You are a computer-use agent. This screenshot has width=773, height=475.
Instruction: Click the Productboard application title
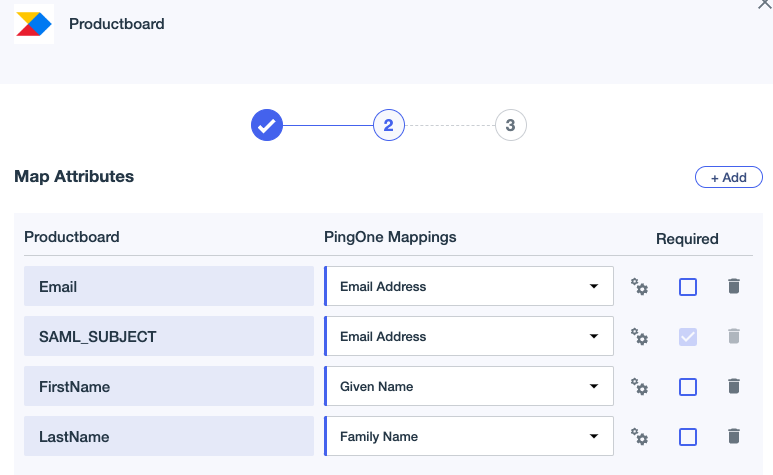117,24
